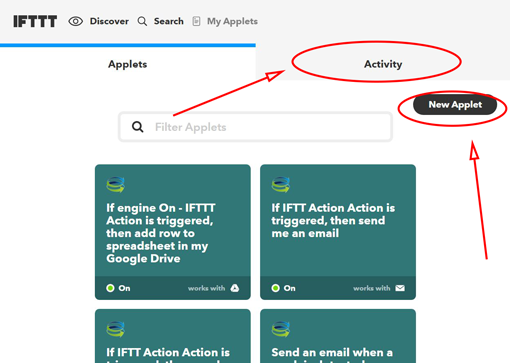Click service logo on Google Drive applet card

(116, 185)
